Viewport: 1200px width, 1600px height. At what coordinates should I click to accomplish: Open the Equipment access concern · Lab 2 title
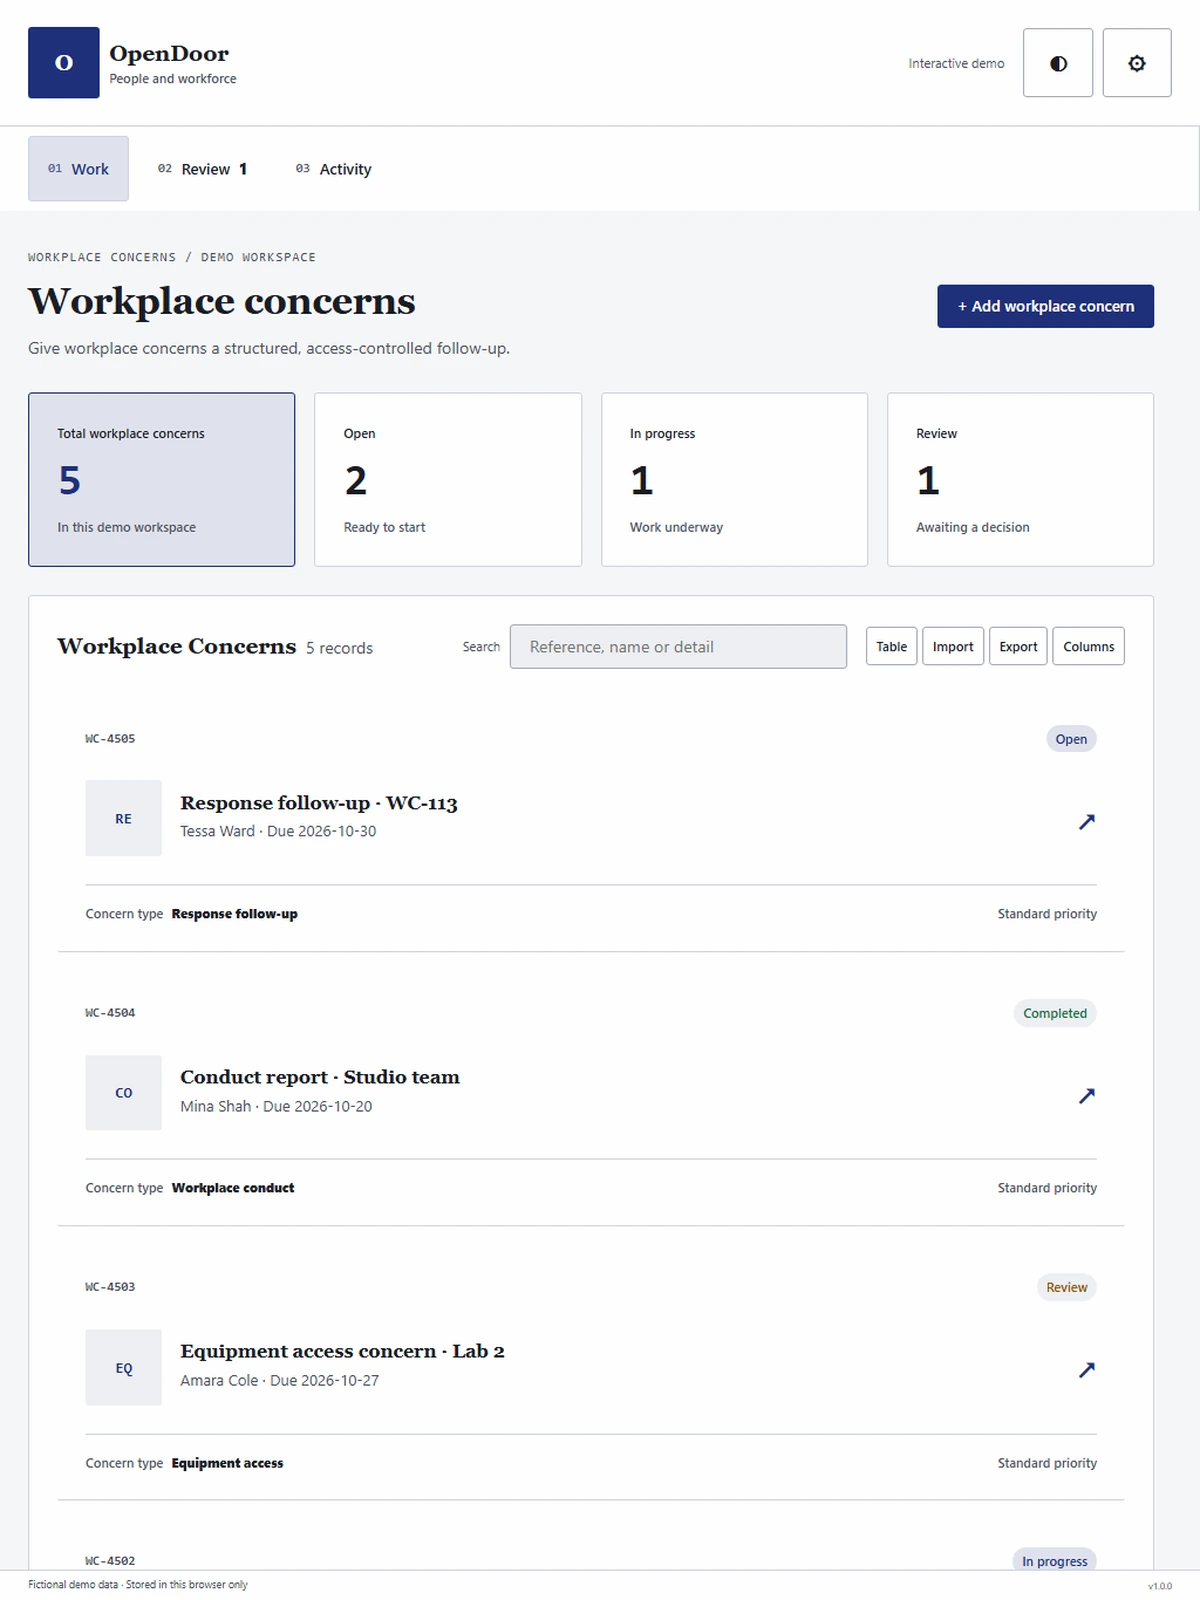342,1351
